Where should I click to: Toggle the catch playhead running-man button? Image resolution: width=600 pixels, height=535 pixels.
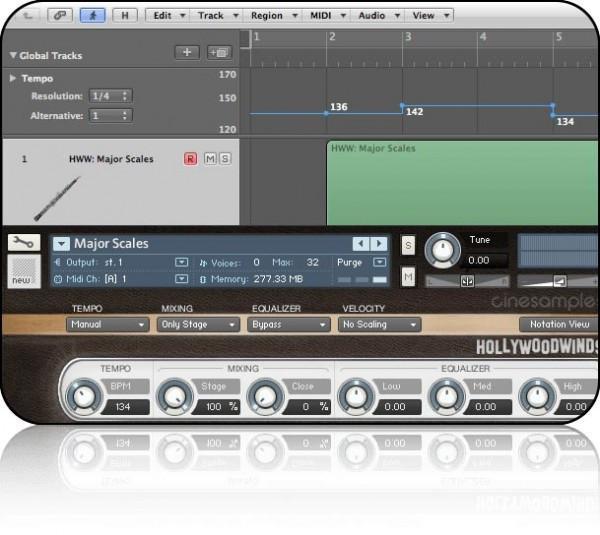click(93, 15)
